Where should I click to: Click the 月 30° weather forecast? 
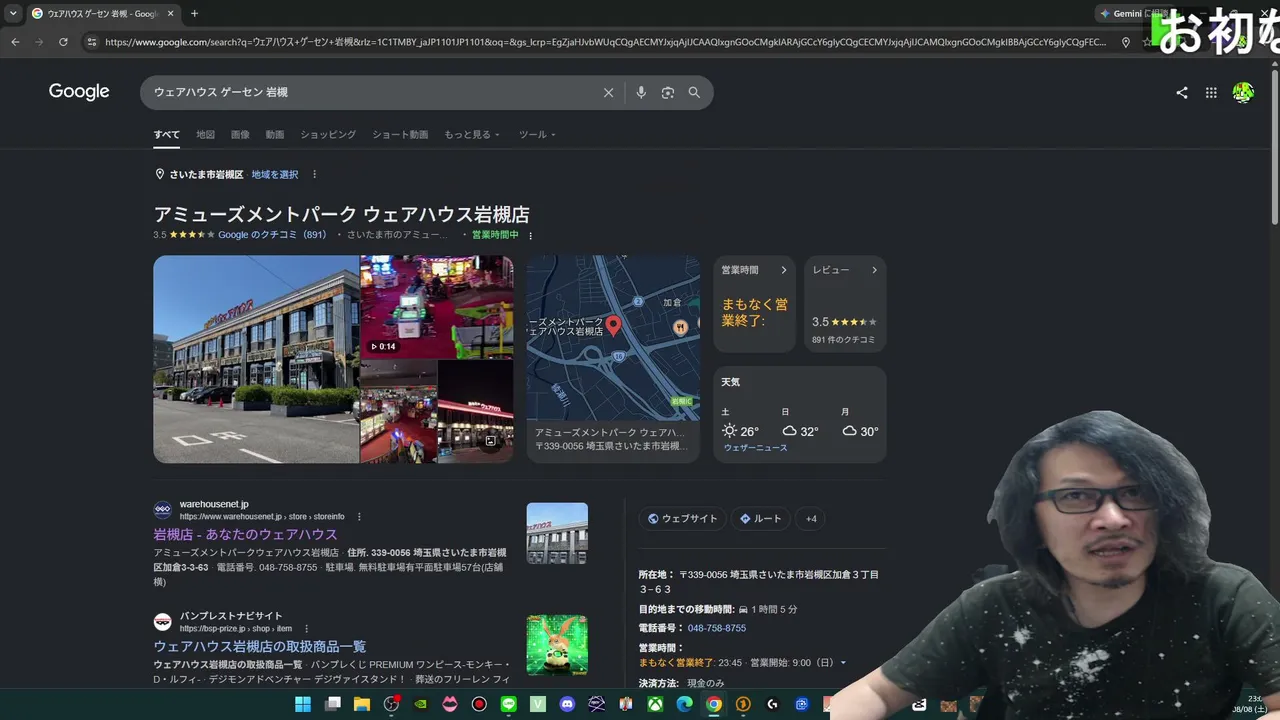tap(860, 425)
